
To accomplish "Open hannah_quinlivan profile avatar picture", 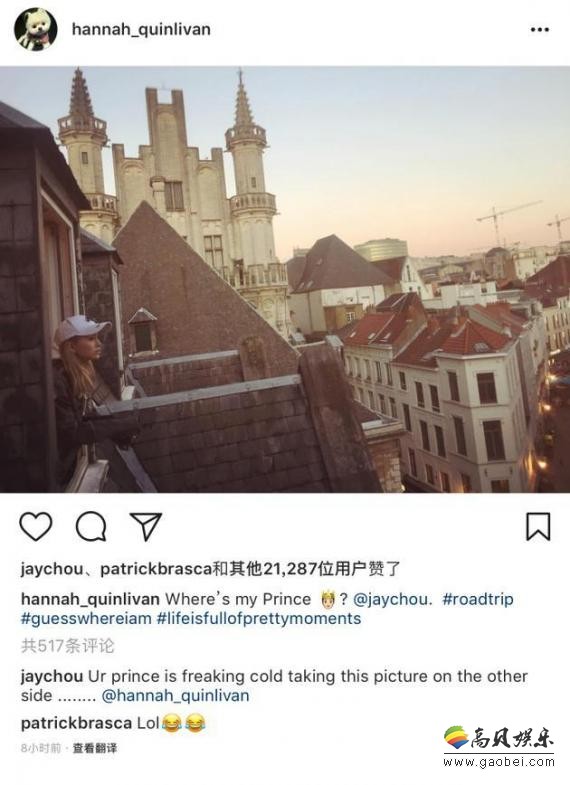I will tap(36, 29).
